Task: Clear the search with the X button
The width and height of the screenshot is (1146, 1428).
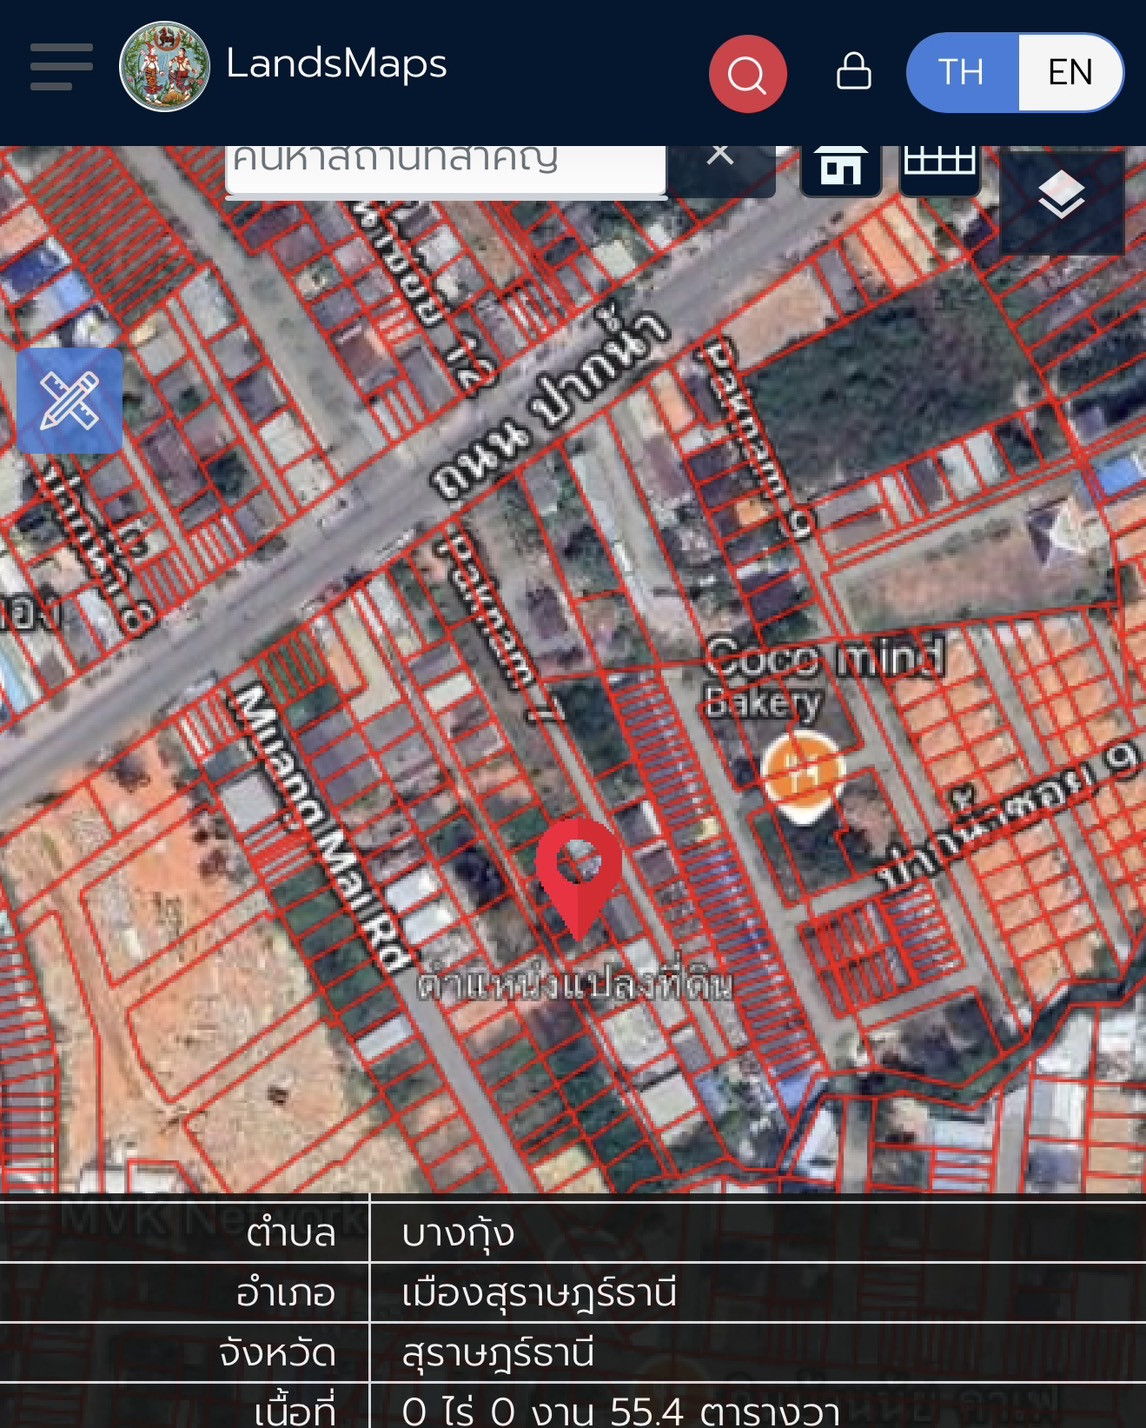Action: coord(720,157)
